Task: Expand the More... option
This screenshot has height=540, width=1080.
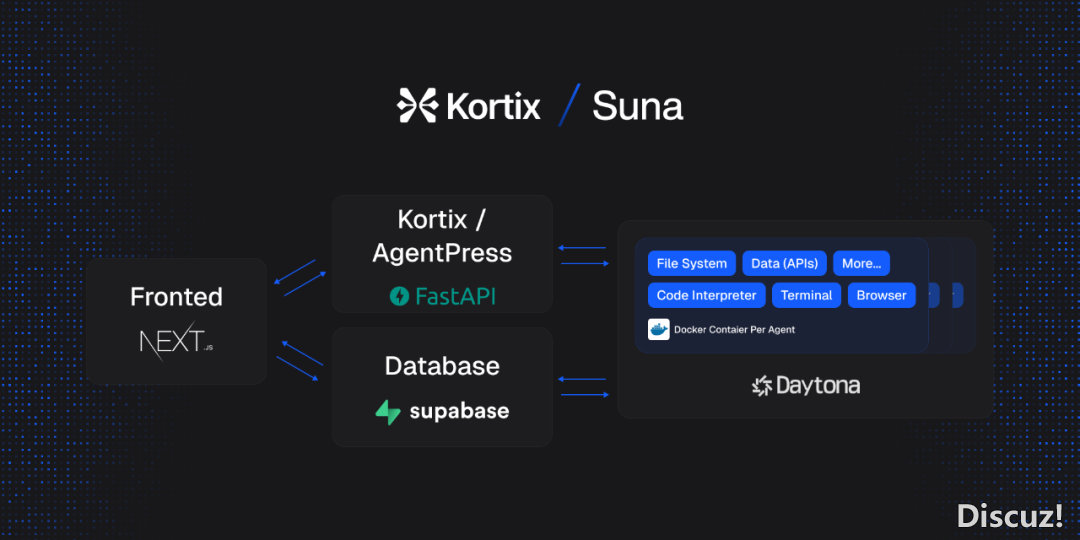Action: pyautogui.click(x=861, y=264)
